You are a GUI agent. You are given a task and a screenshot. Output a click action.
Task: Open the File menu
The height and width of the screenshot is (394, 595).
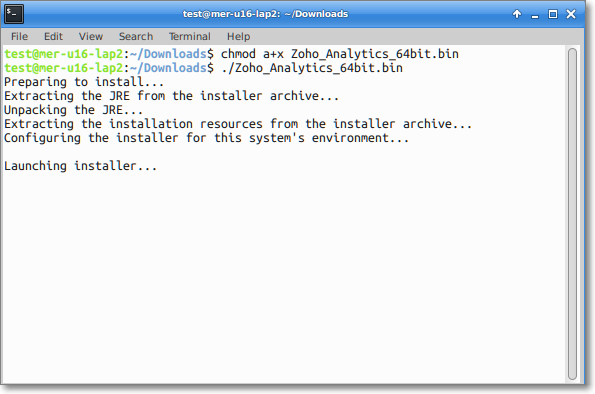point(19,36)
